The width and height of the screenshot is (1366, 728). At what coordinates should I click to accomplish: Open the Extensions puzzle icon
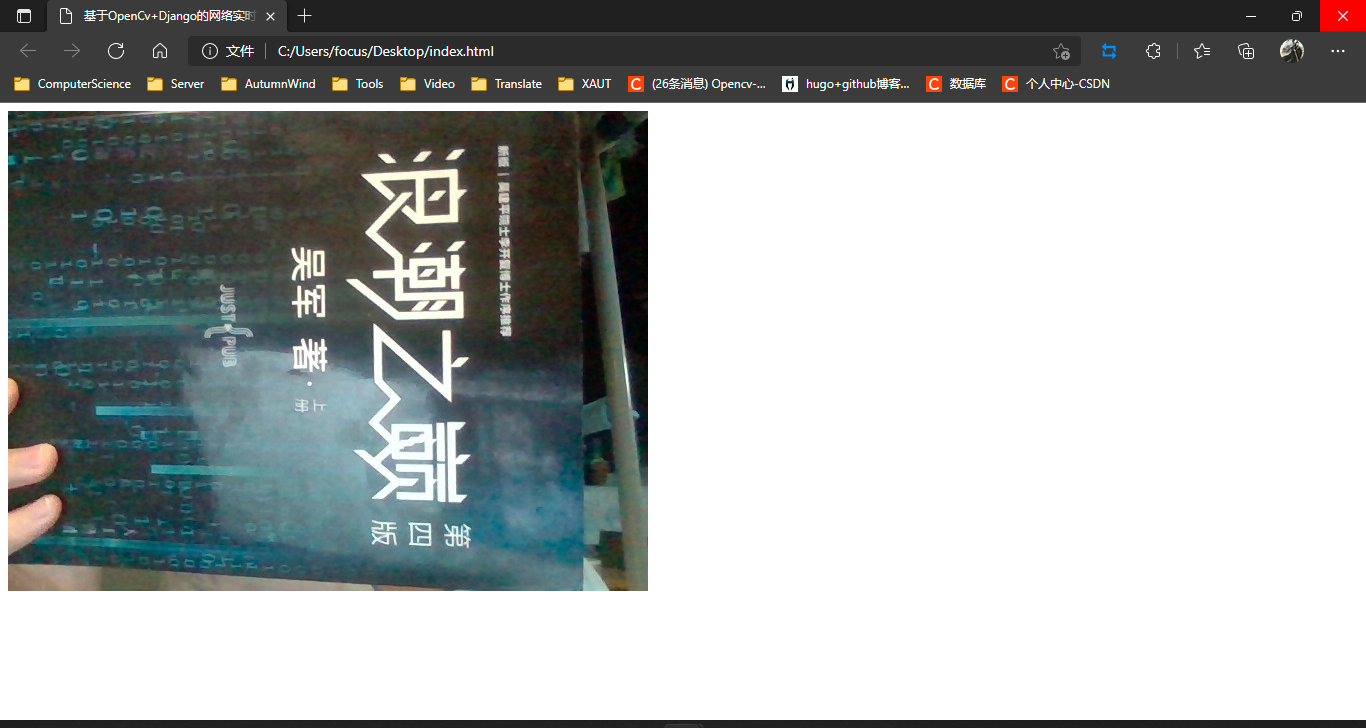1153,51
